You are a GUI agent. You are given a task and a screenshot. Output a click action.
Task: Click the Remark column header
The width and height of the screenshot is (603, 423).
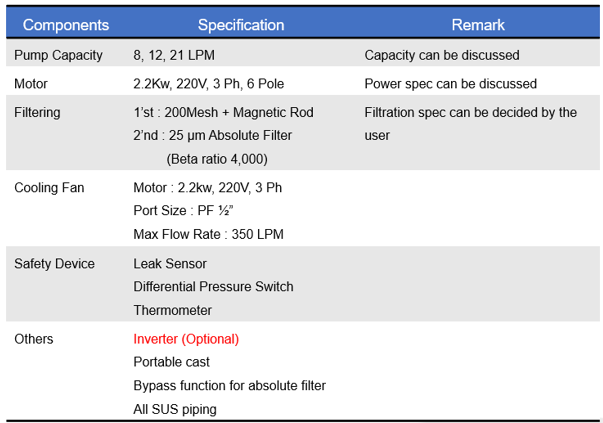[478, 25]
